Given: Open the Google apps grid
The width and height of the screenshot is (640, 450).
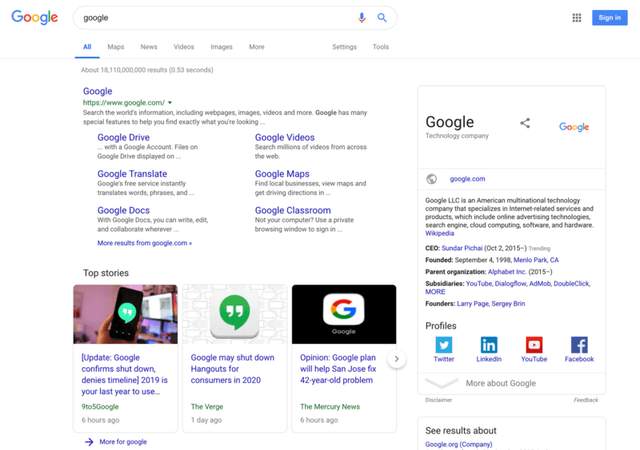Looking at the screenshot, I should [576, 18].
